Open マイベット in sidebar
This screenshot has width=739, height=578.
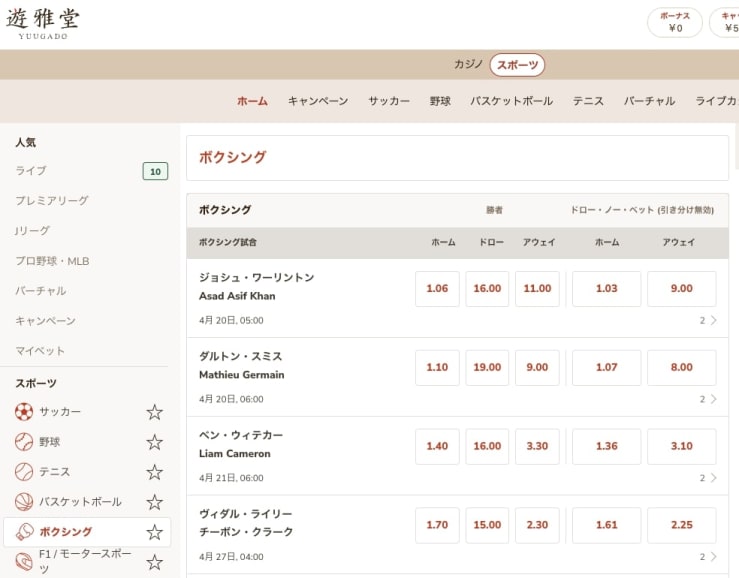coord(40,351)
